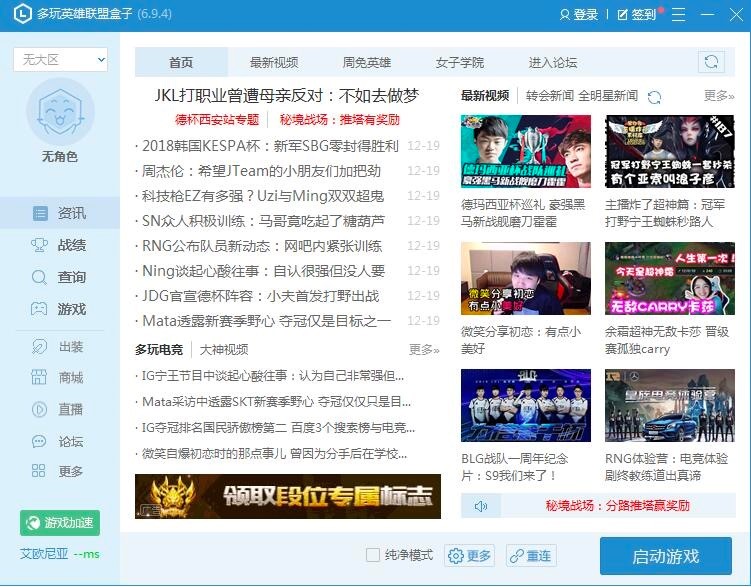Screen dimensions: 751x587
Task: Switch to the 最新视频 tab
Action: pos(274,62)
